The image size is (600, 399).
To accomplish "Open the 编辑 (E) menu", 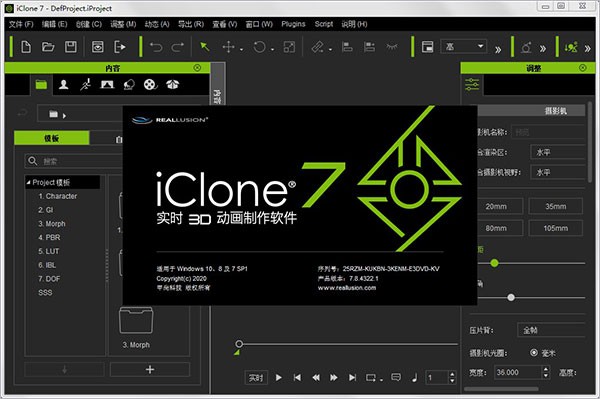I will (54, 24).
